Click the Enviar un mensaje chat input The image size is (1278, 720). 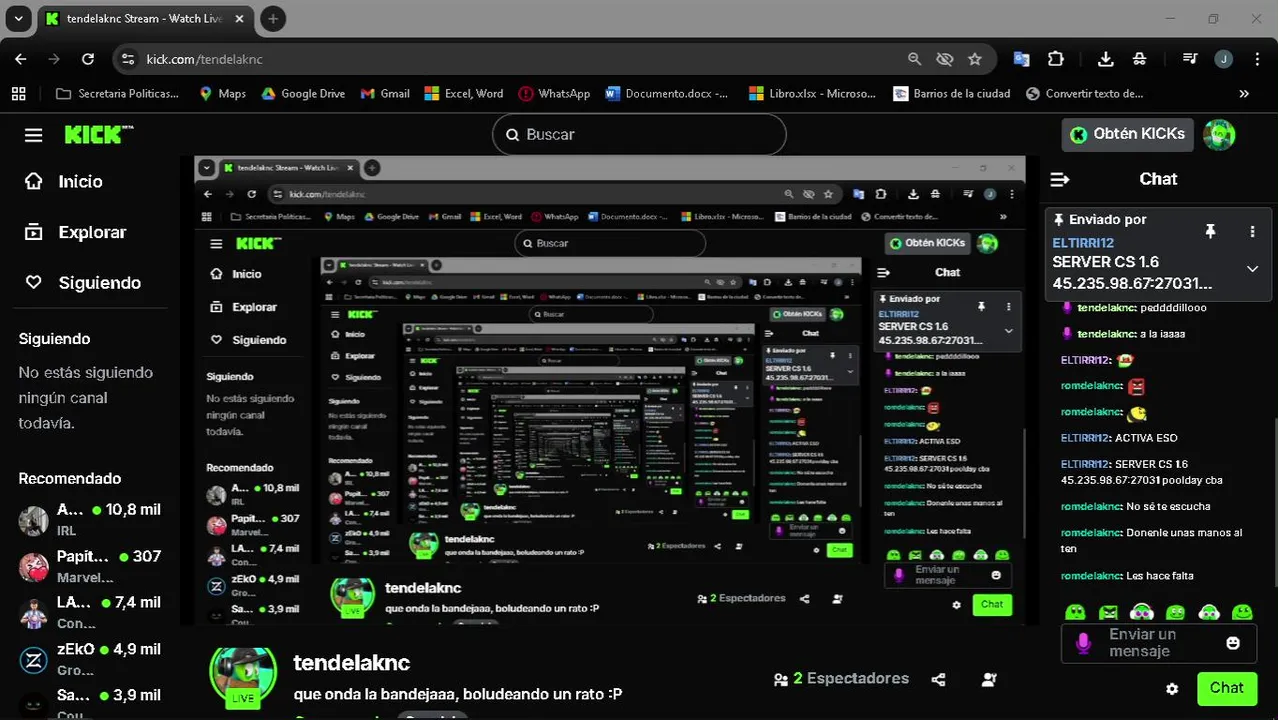[1157, 643]
